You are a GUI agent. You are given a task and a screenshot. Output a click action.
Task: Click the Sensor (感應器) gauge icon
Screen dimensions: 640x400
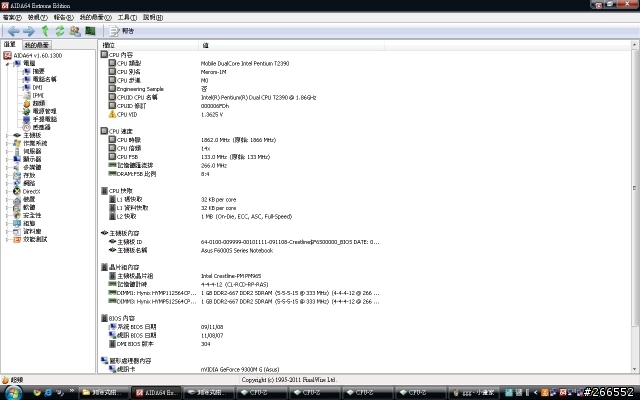pyautogui.click(x=27, y=127)
